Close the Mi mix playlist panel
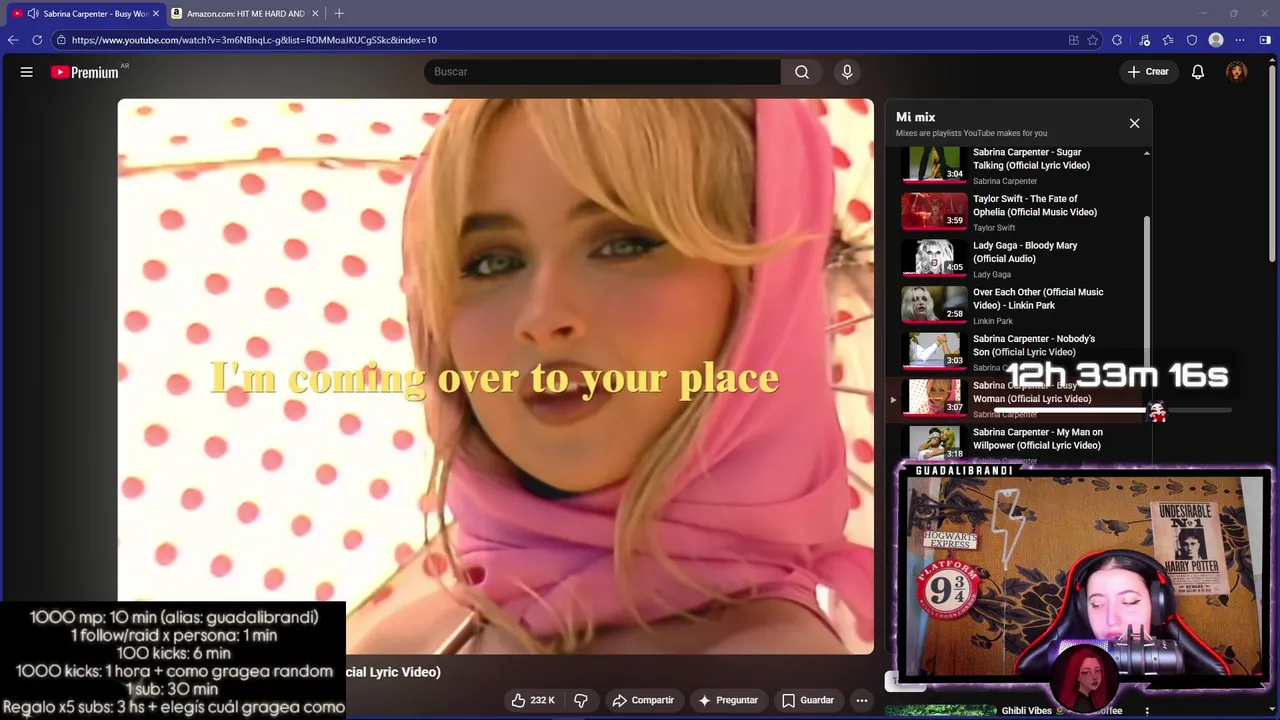 pos(1134,123)
